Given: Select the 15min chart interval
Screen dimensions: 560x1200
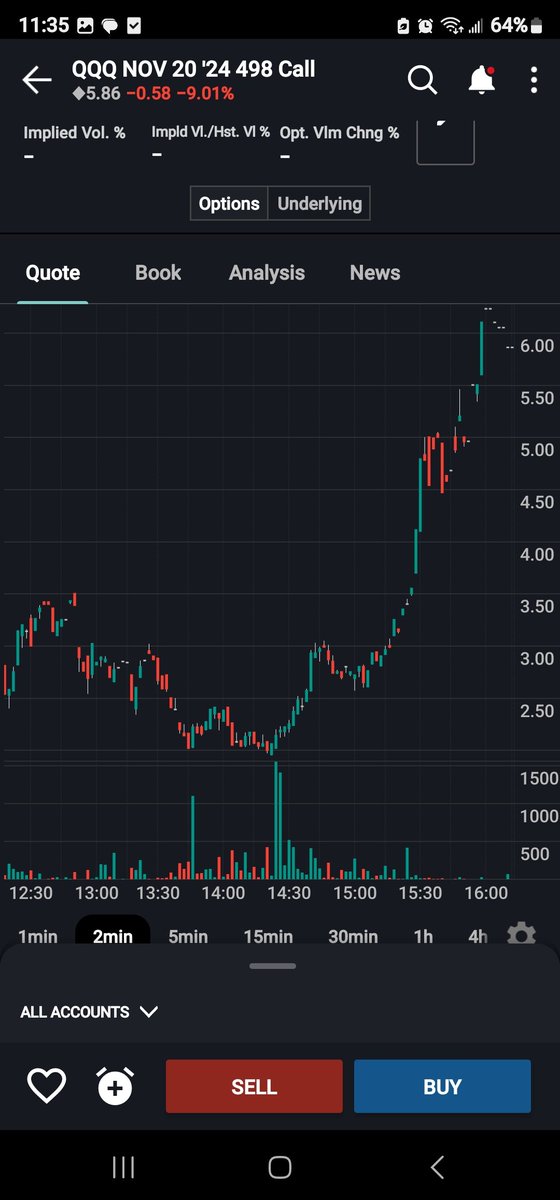Looking at the screenshot, I should (x=268, y=936).
